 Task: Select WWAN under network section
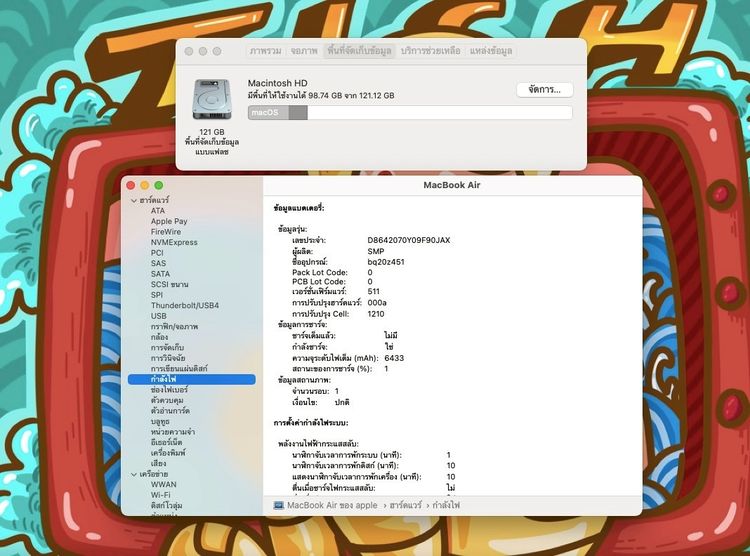(164, 484)
